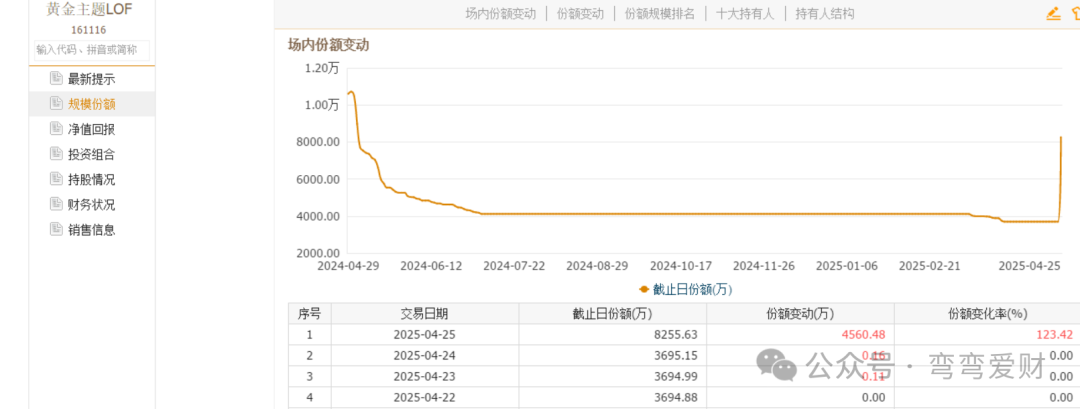Click the red change rate 123.42
This screenshot has height=409, width=1080.
coord(1055,335)
